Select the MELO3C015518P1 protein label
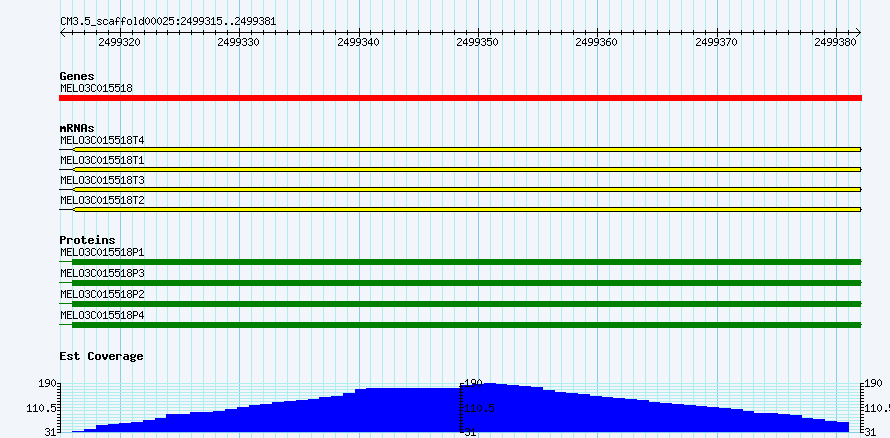This screenshot has width=890, height=438. (102, 252)
